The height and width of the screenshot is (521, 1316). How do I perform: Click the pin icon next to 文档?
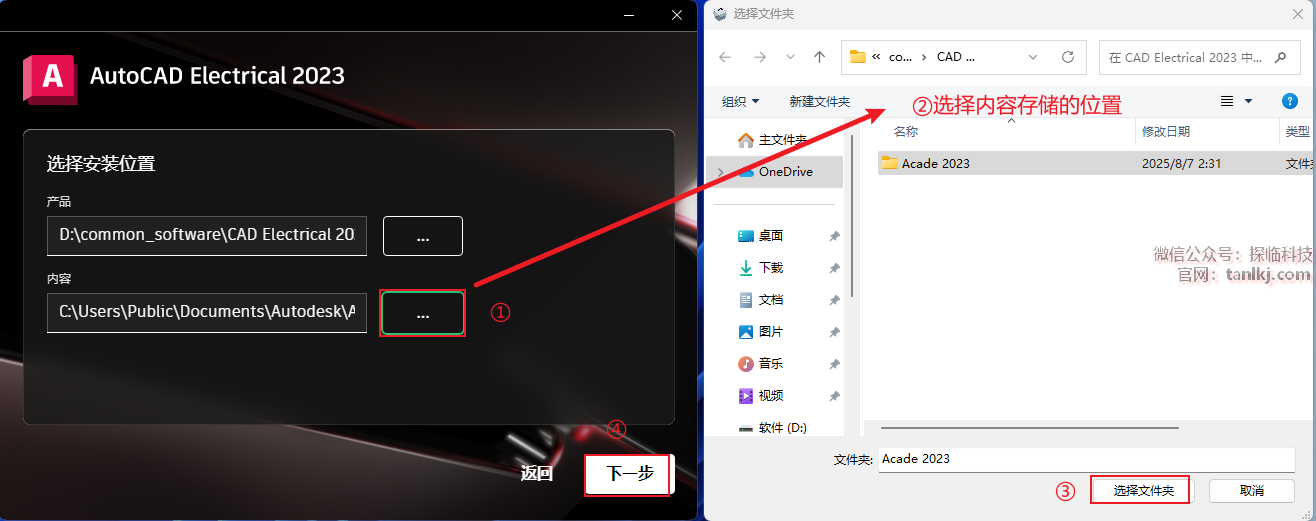coord(834,301)
